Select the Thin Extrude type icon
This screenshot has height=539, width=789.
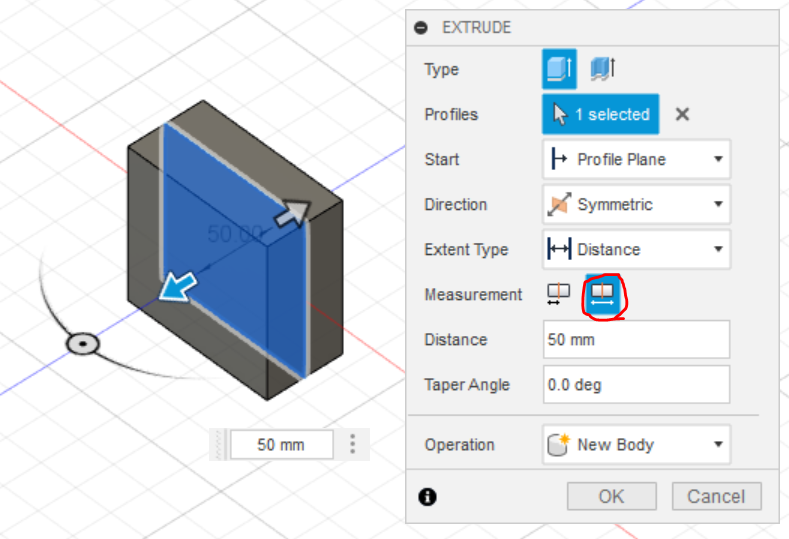pos(602,68)
